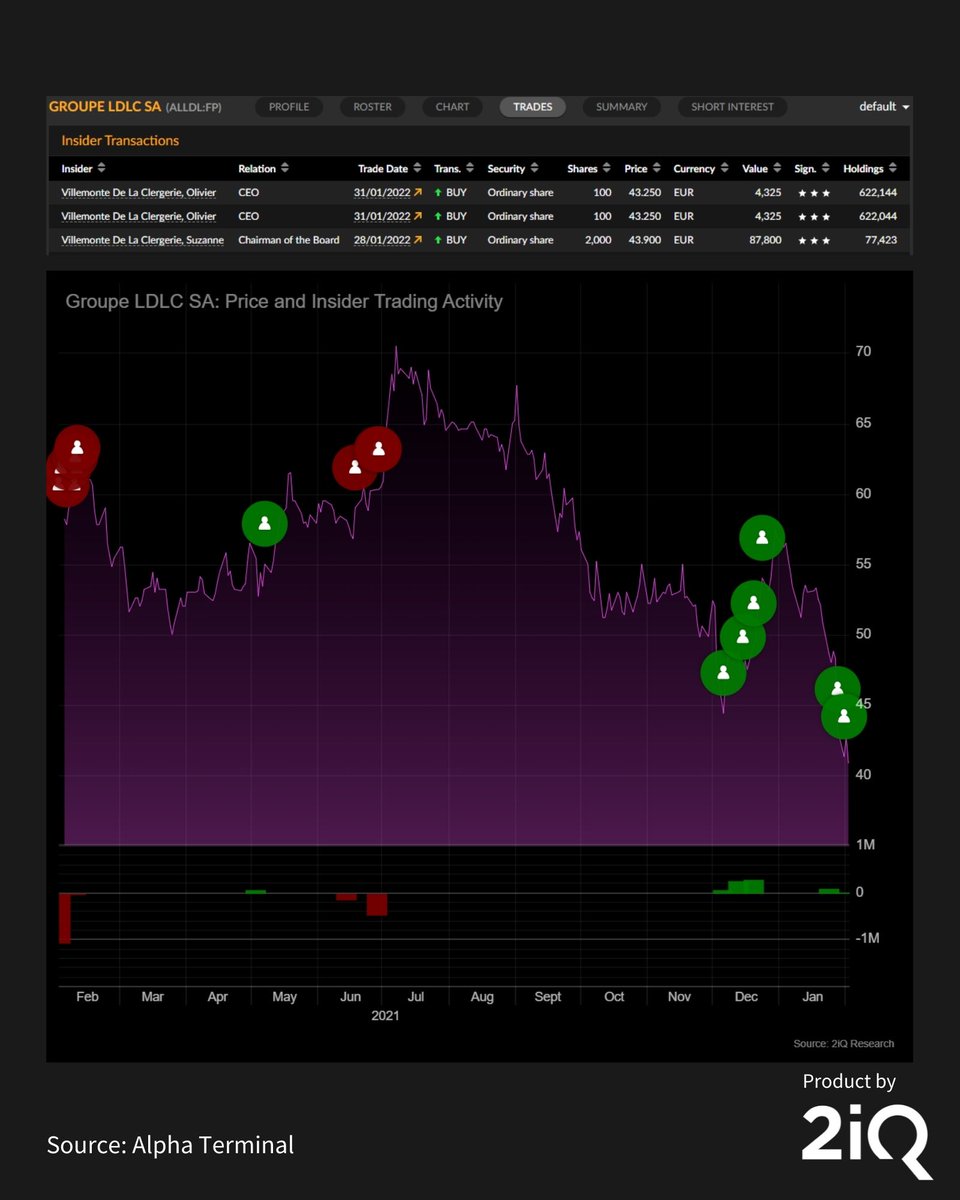Switch to the Summary tab
Image resolution: width=960 pixels, height=1200 pixels.
click(x=622, y=107)
